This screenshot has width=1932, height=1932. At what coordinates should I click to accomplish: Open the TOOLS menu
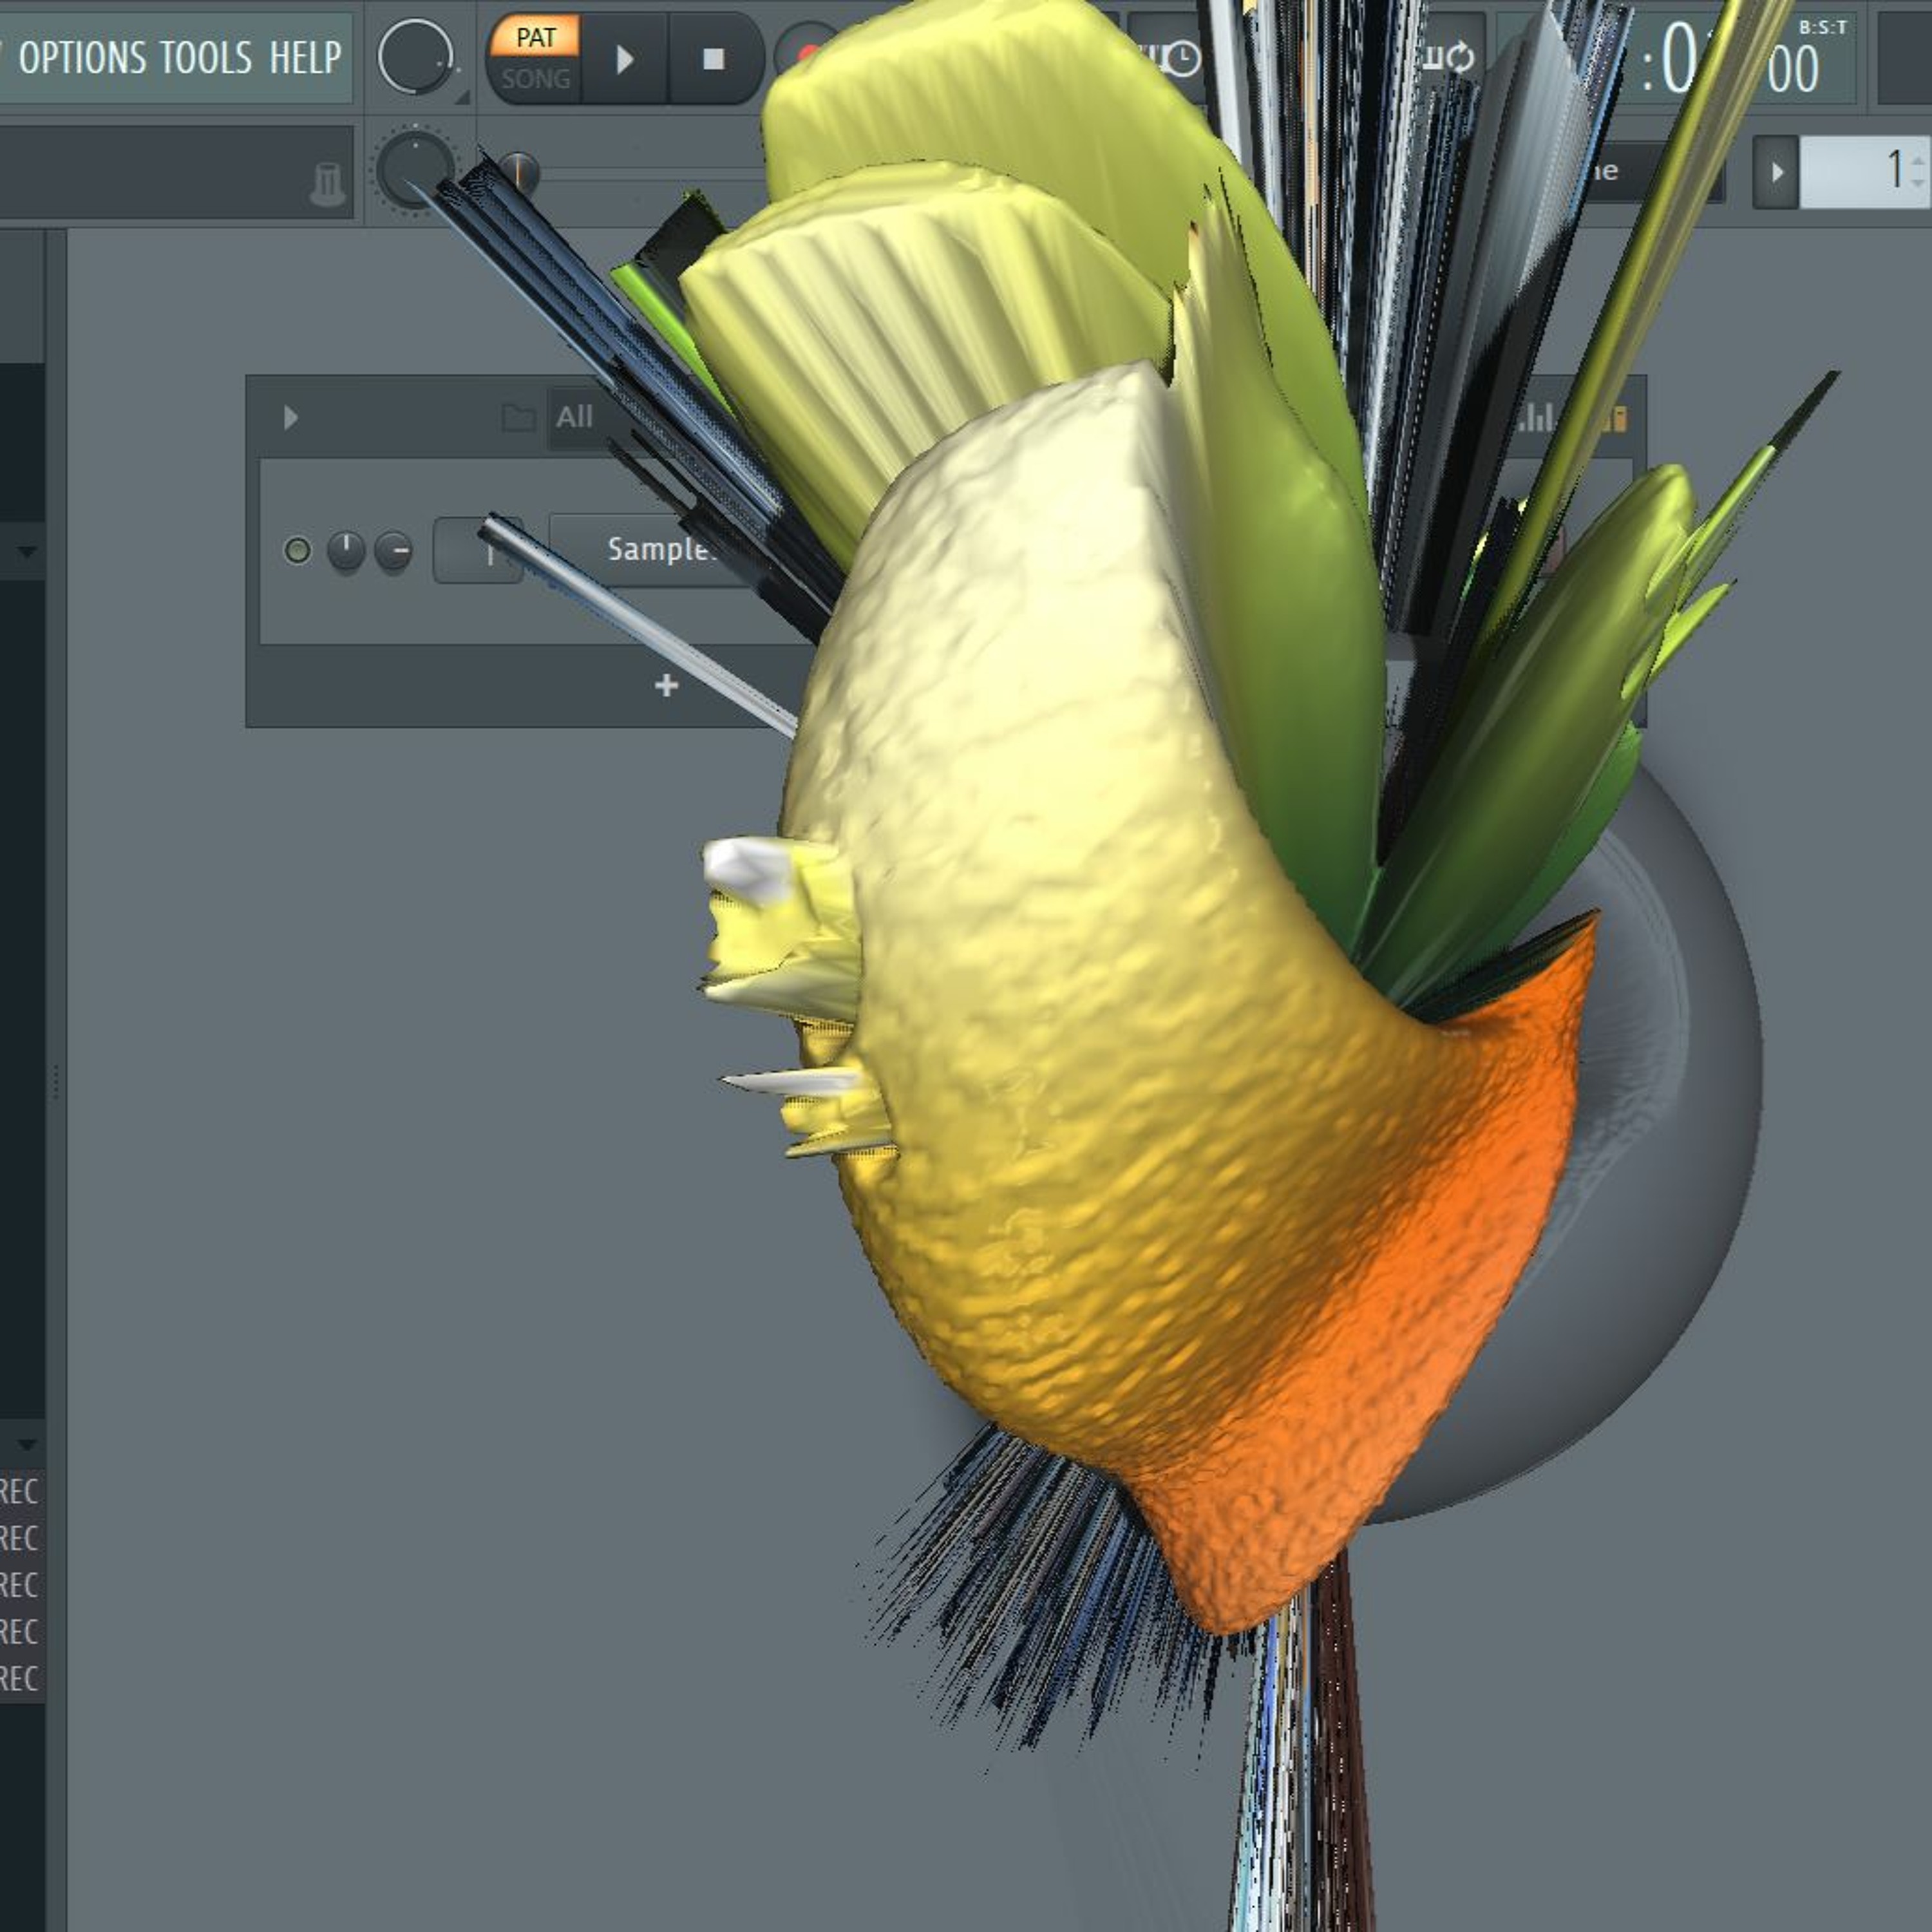tap(206, 58)
